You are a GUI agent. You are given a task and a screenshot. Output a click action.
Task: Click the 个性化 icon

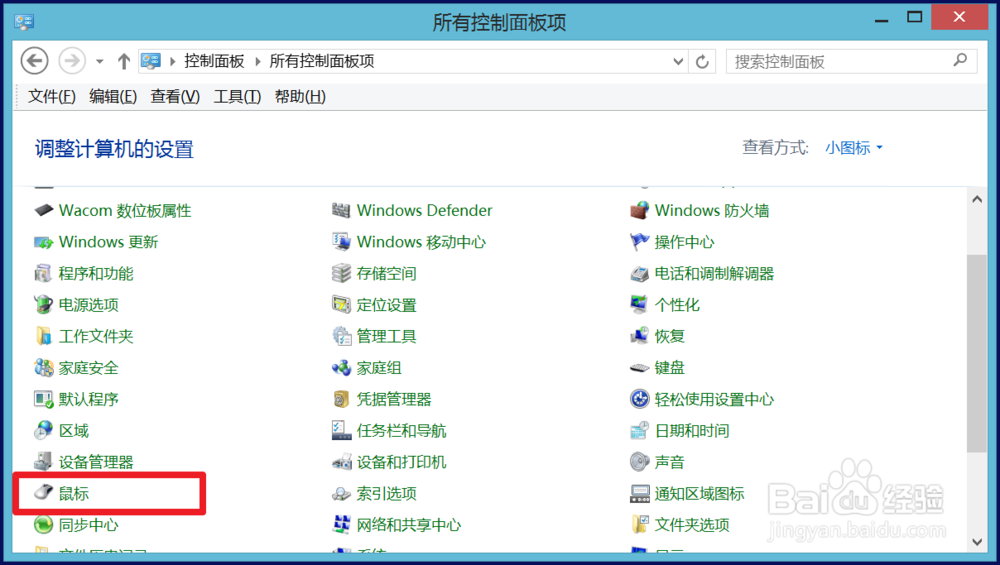tap(639, 305)
